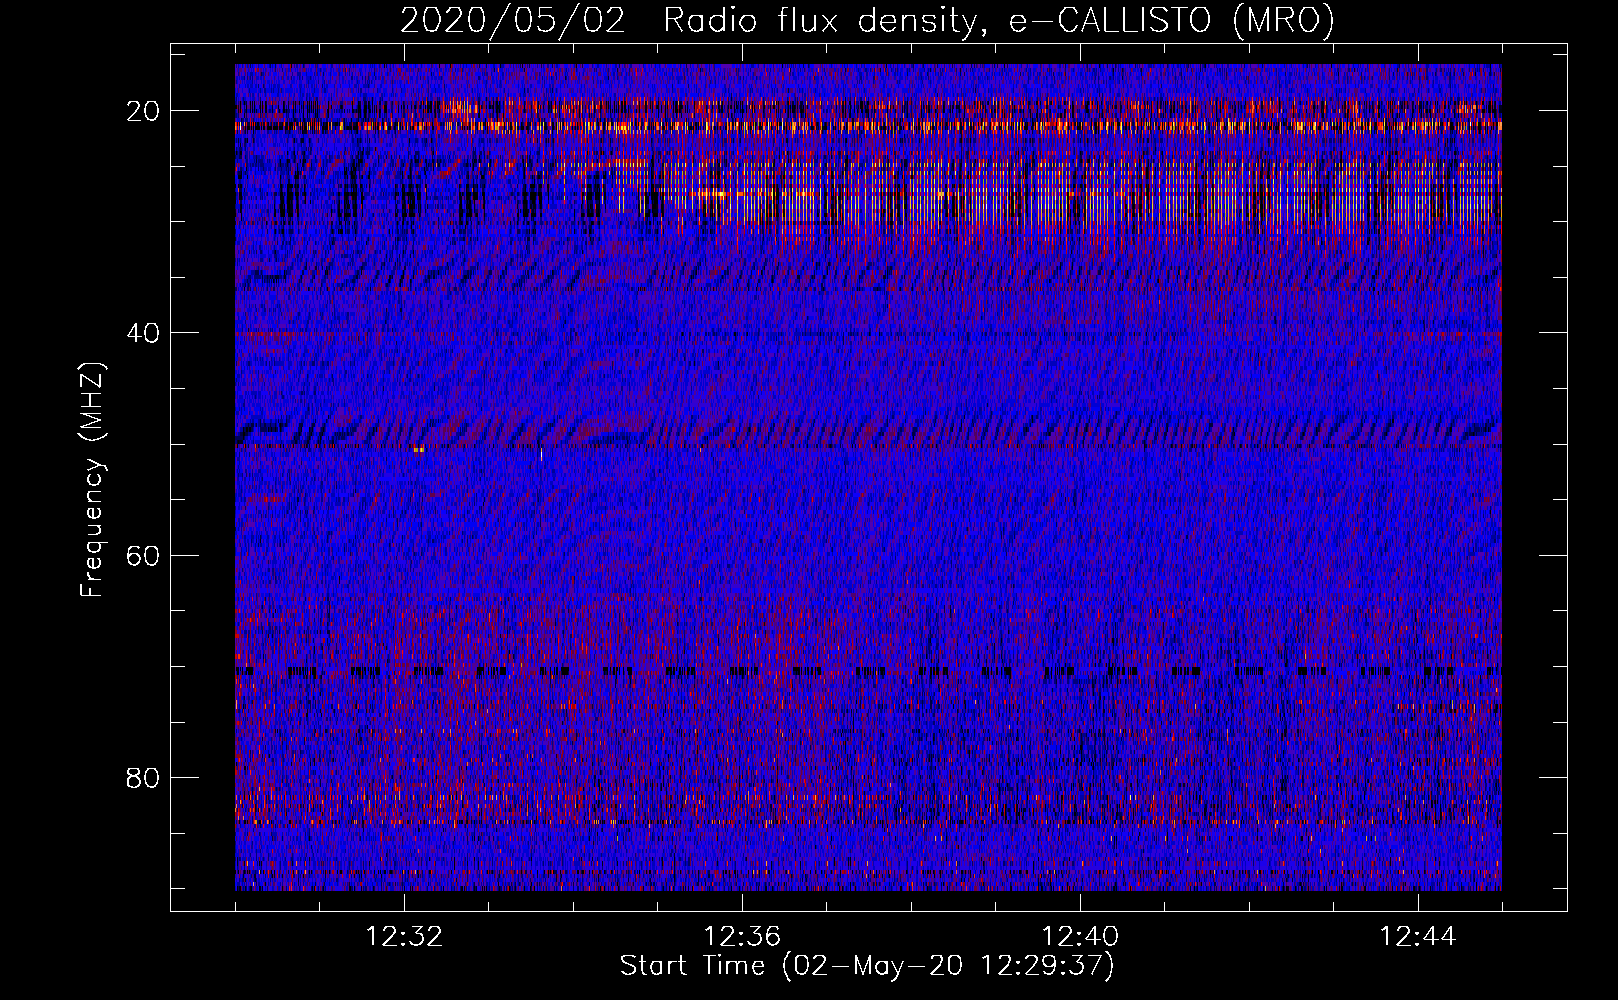Click the 12:44 time tick label
Screen dimensions: 1618x1000
pyautogui.click(x=1417, y=937)
